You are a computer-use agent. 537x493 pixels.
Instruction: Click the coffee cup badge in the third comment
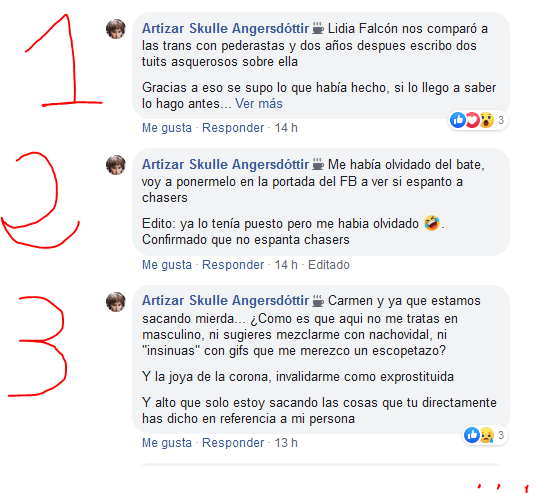click(318, 301)
